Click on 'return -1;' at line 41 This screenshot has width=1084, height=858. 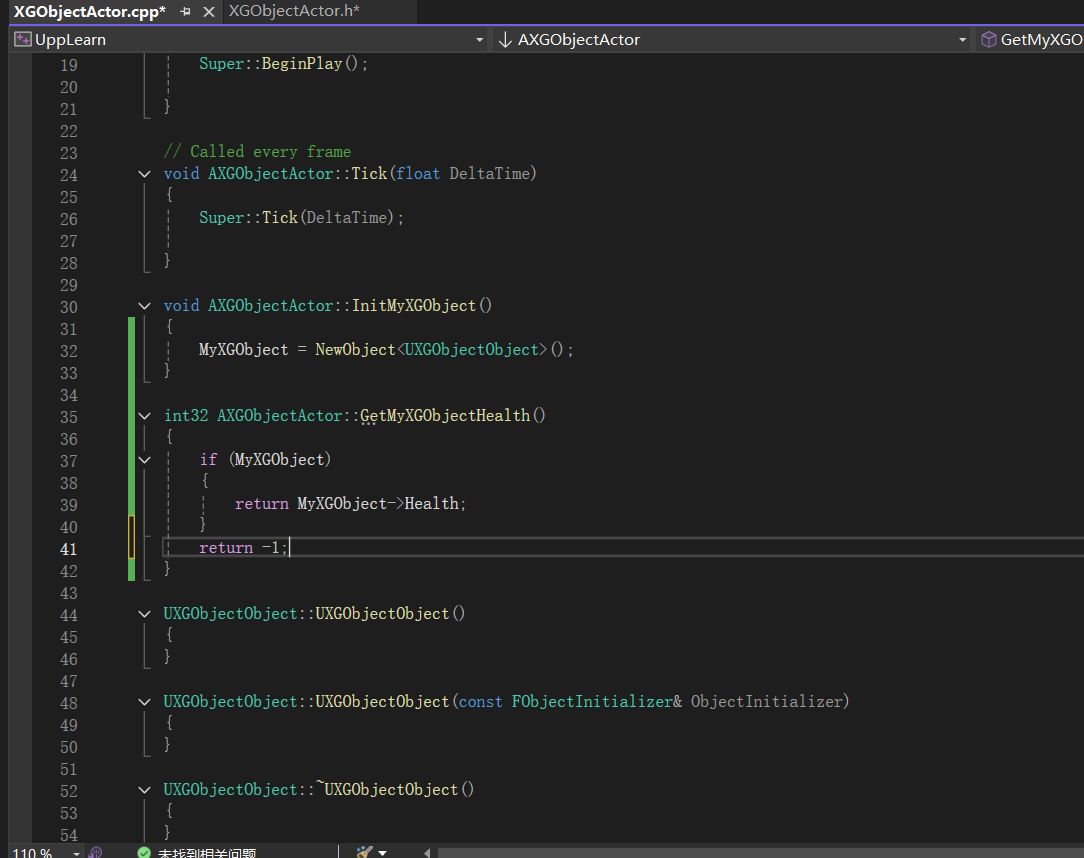click(243, 548)
